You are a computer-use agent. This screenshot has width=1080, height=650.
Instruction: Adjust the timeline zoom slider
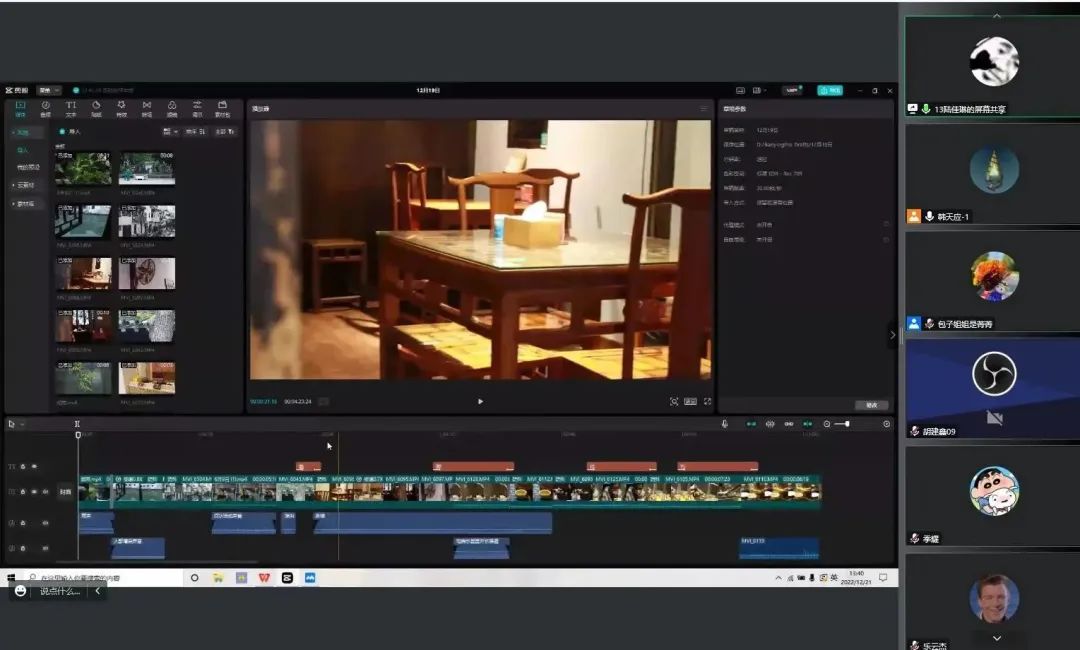click(845, 424)
